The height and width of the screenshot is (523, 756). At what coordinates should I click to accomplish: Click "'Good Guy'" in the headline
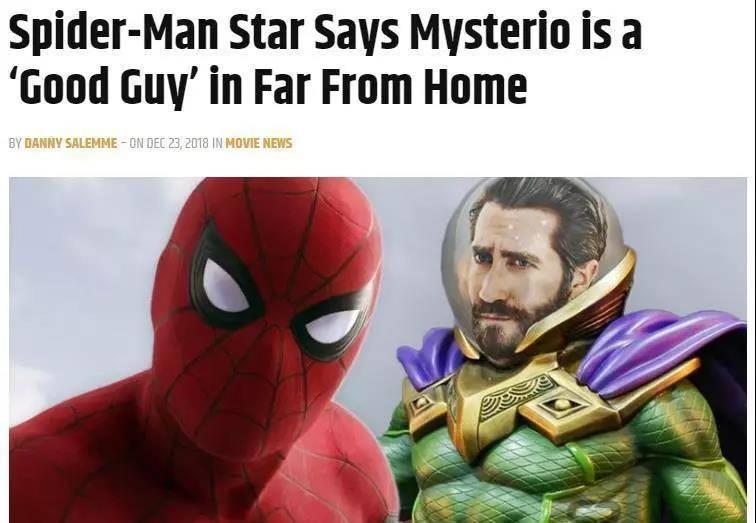point(108,87)
